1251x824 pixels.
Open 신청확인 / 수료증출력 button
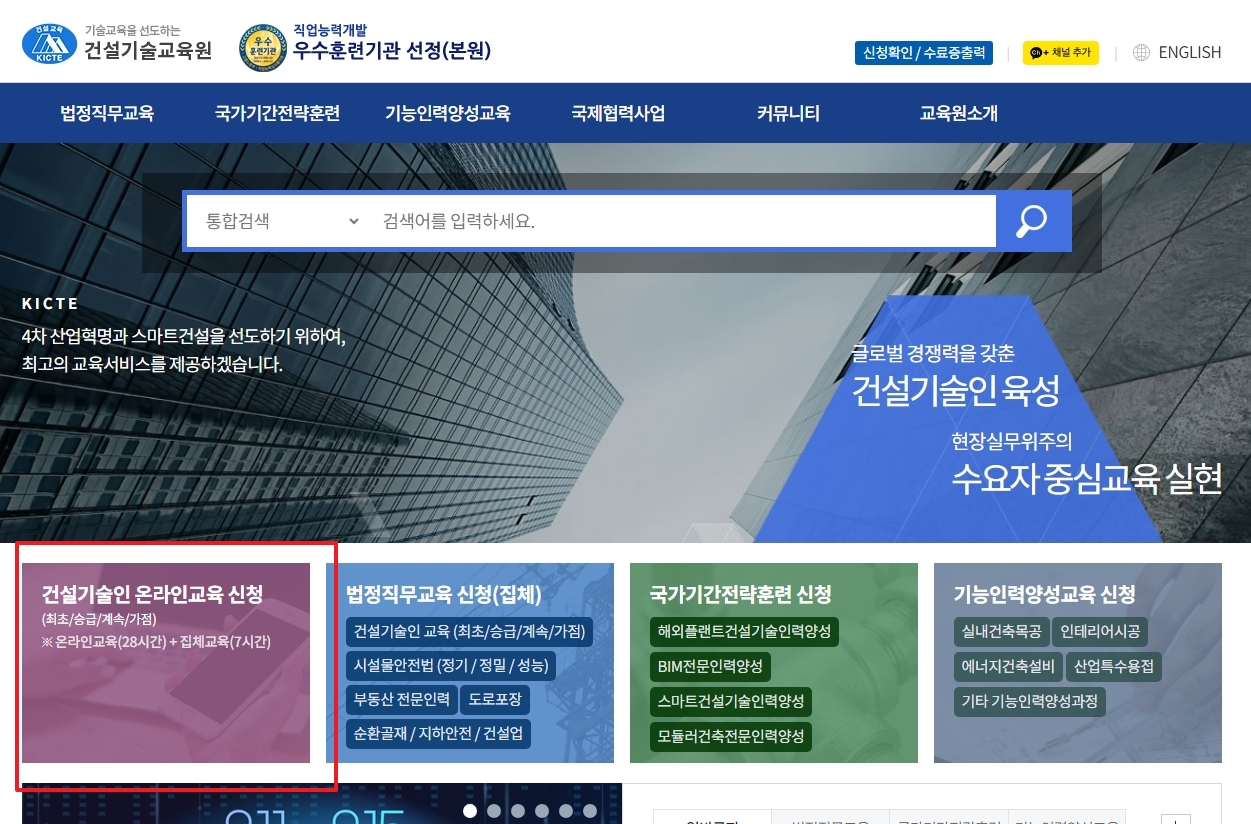coord(924,52)
